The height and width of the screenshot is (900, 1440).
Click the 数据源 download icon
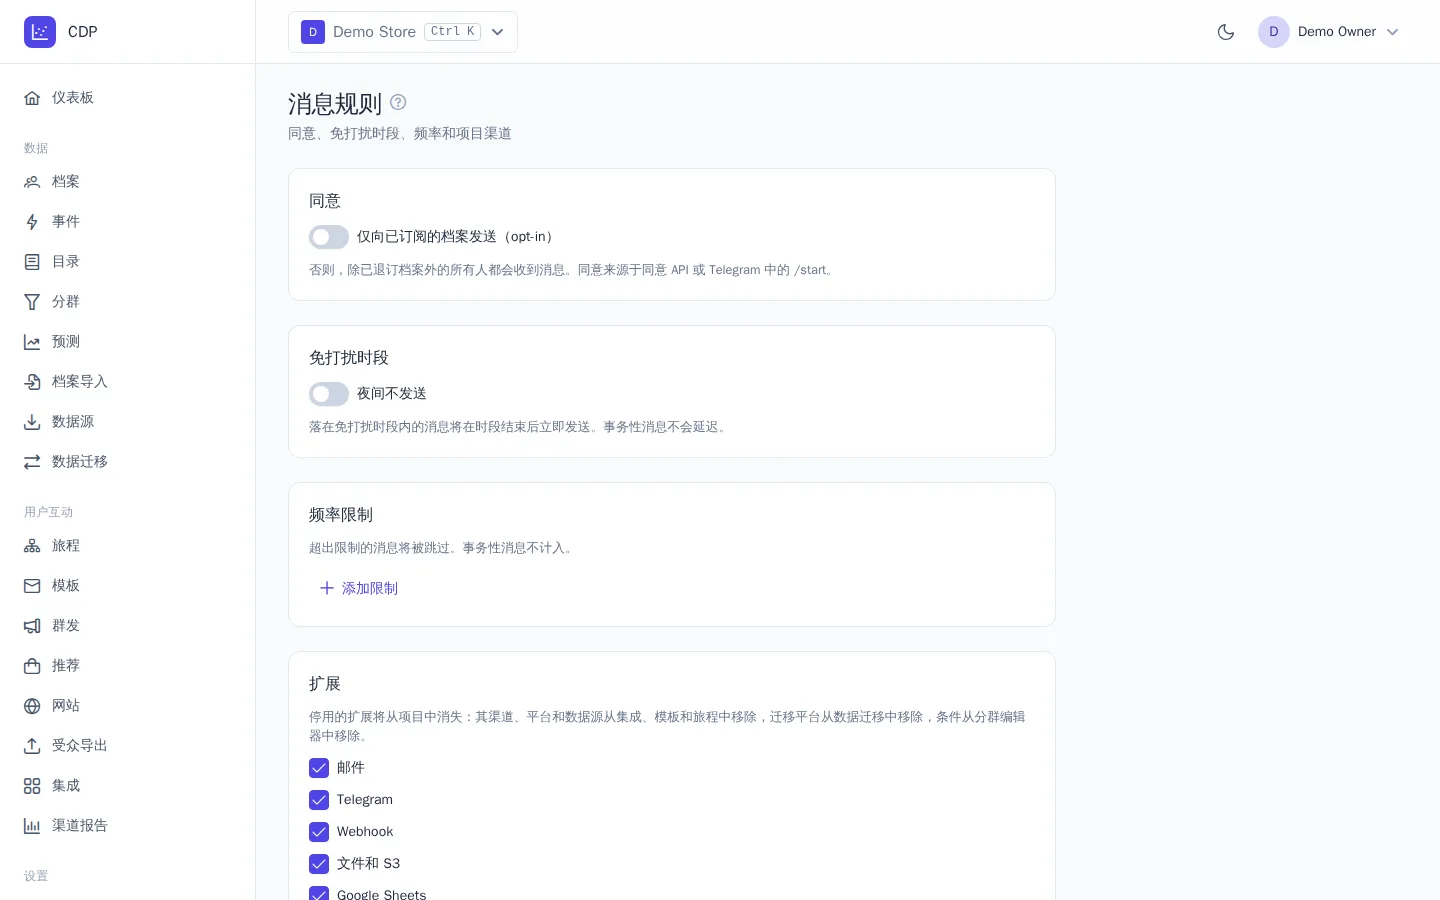click(32, 422)
